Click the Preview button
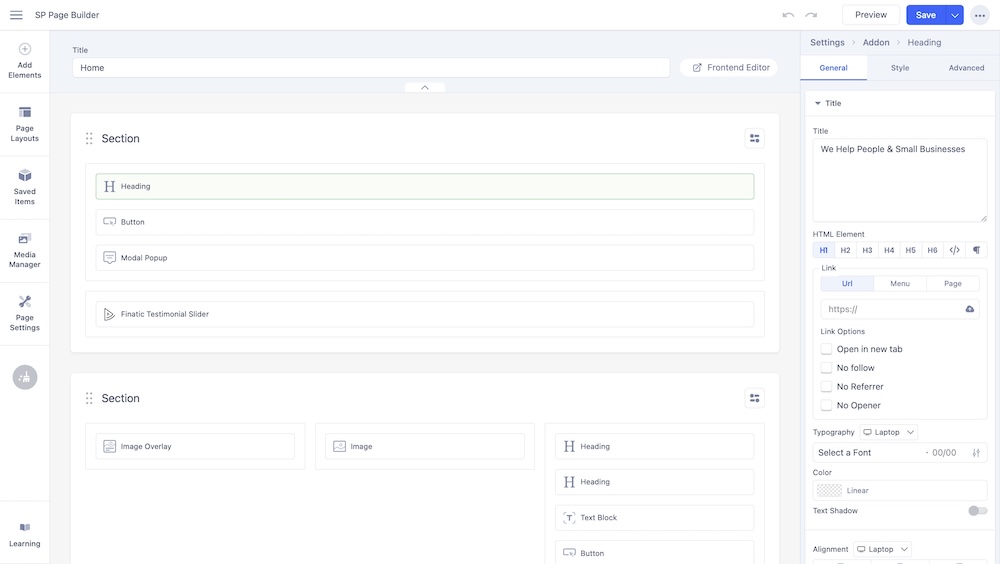 [870, 15]
